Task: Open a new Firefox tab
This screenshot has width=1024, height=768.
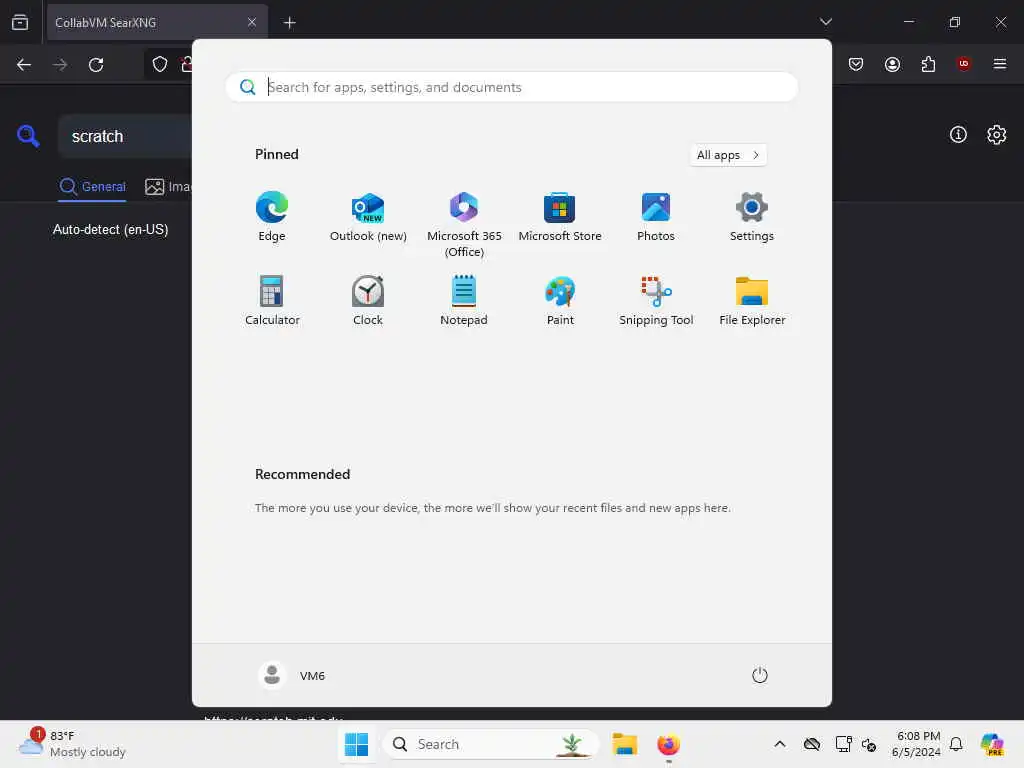Action: pos(289,23)
